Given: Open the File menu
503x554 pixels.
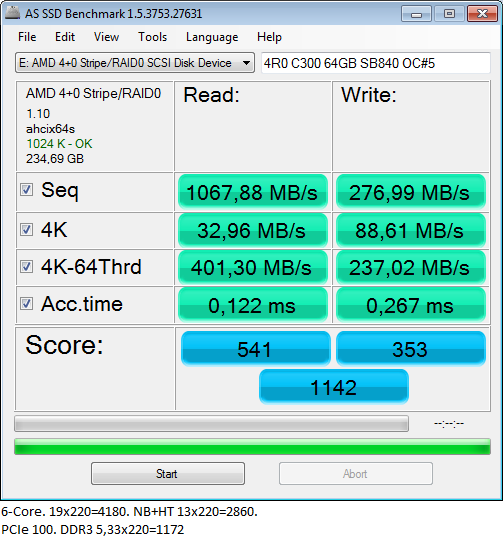Looking at the screenshot, I should [x=27, y=37].
